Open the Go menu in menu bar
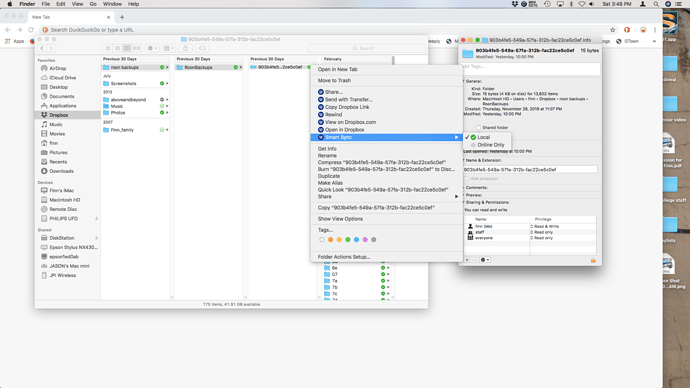Viewport: 690px width, 388px height. 93,4
